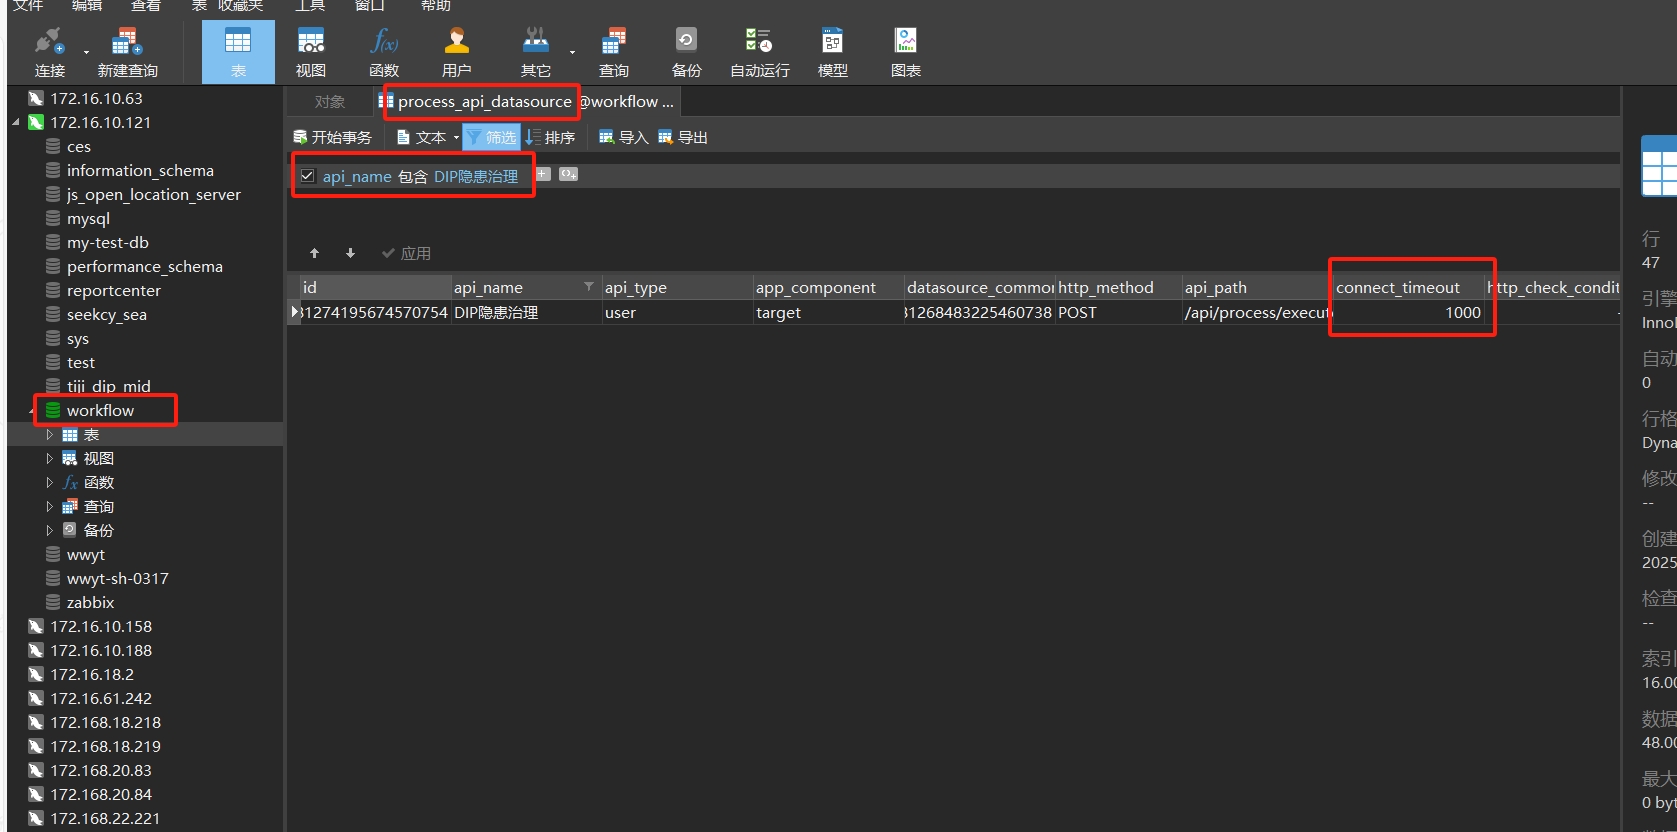The width and height of the screenshot is (1677, 832).
Task: Click the 应用 apply filter button
Action: [x=406, y=253]
